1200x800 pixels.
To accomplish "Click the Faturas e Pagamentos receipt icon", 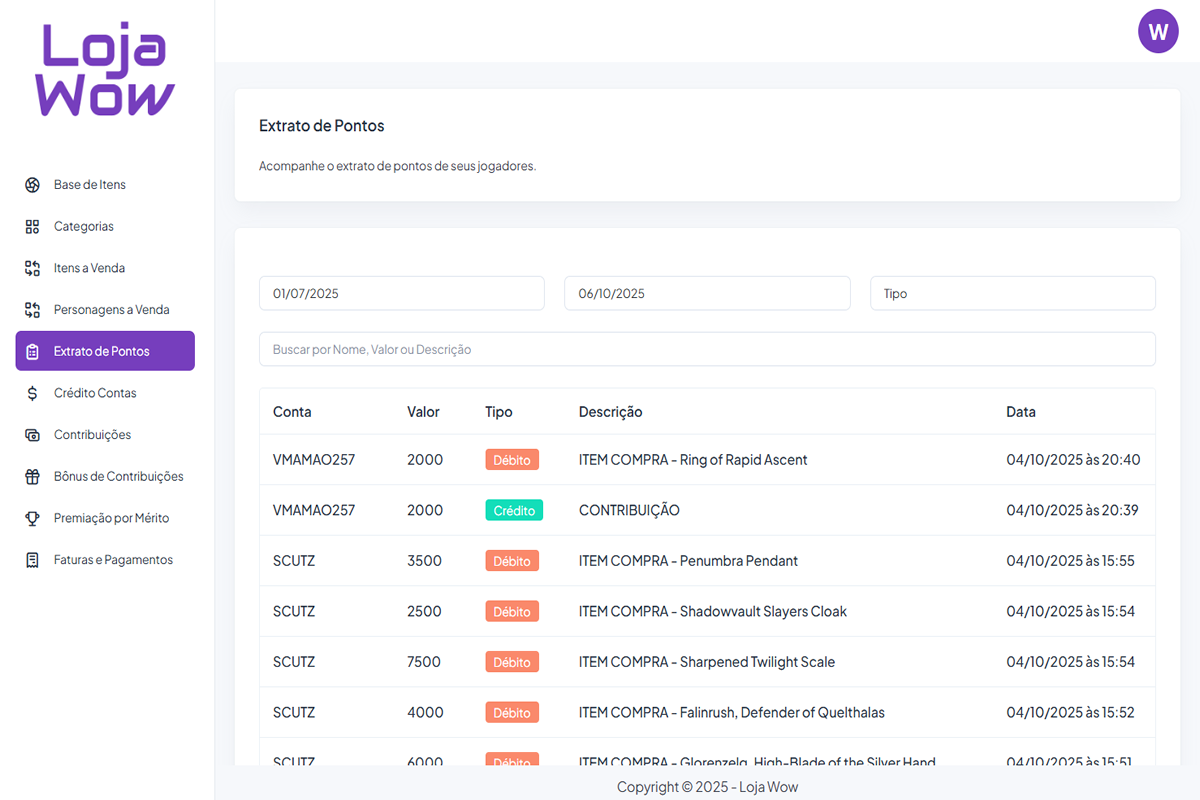I will [x=32, y=560].
